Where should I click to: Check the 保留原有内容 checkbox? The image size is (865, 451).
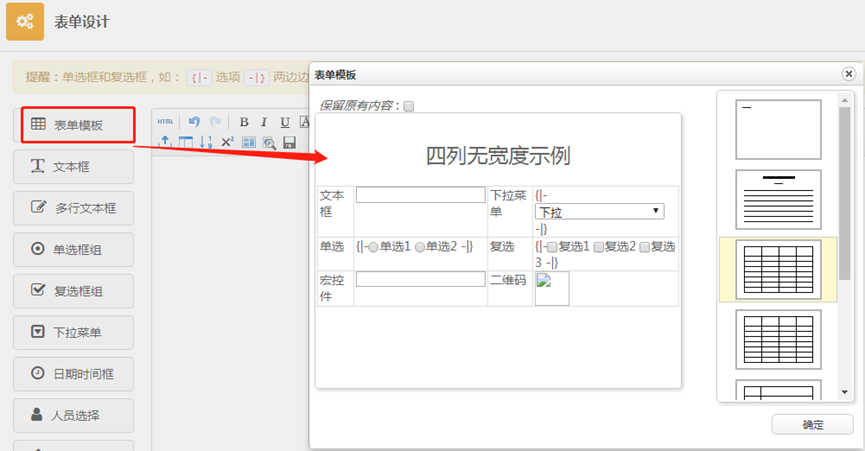[409, 106]
